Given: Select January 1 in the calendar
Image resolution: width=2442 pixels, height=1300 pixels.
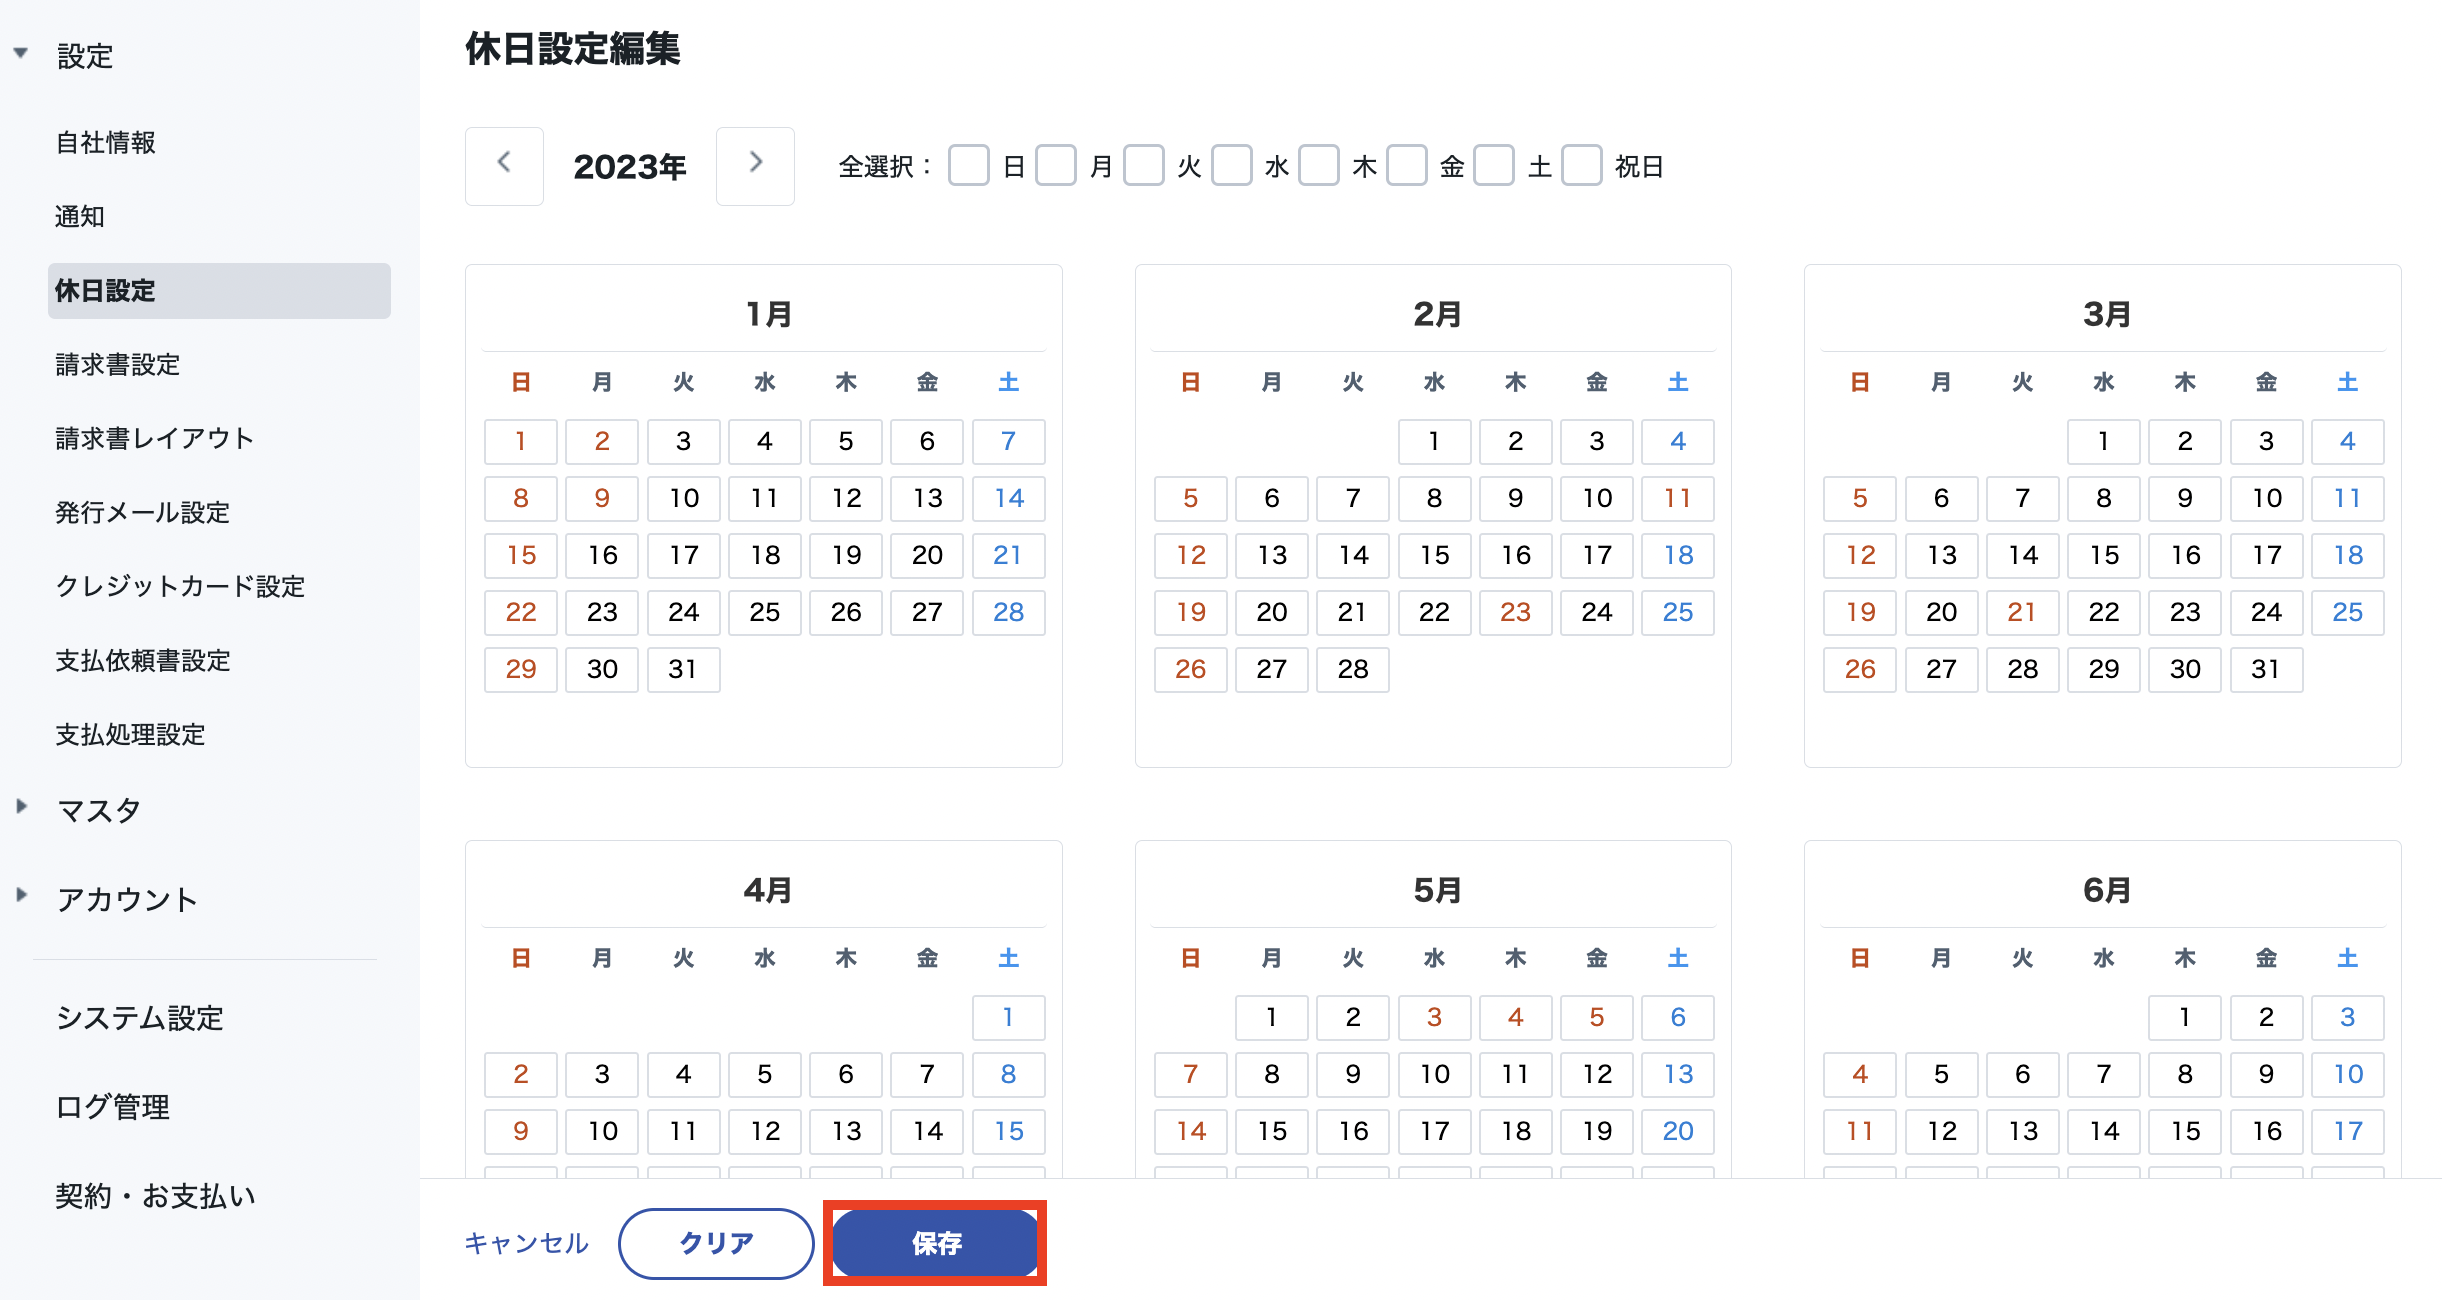Looking at the screenshot, I should tap(521, 441).
